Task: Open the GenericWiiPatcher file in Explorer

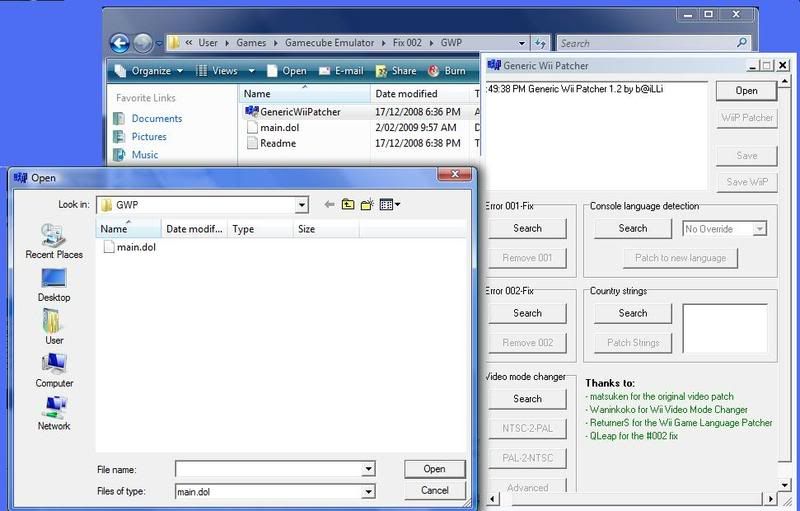Action: click(x=292, y=112)
